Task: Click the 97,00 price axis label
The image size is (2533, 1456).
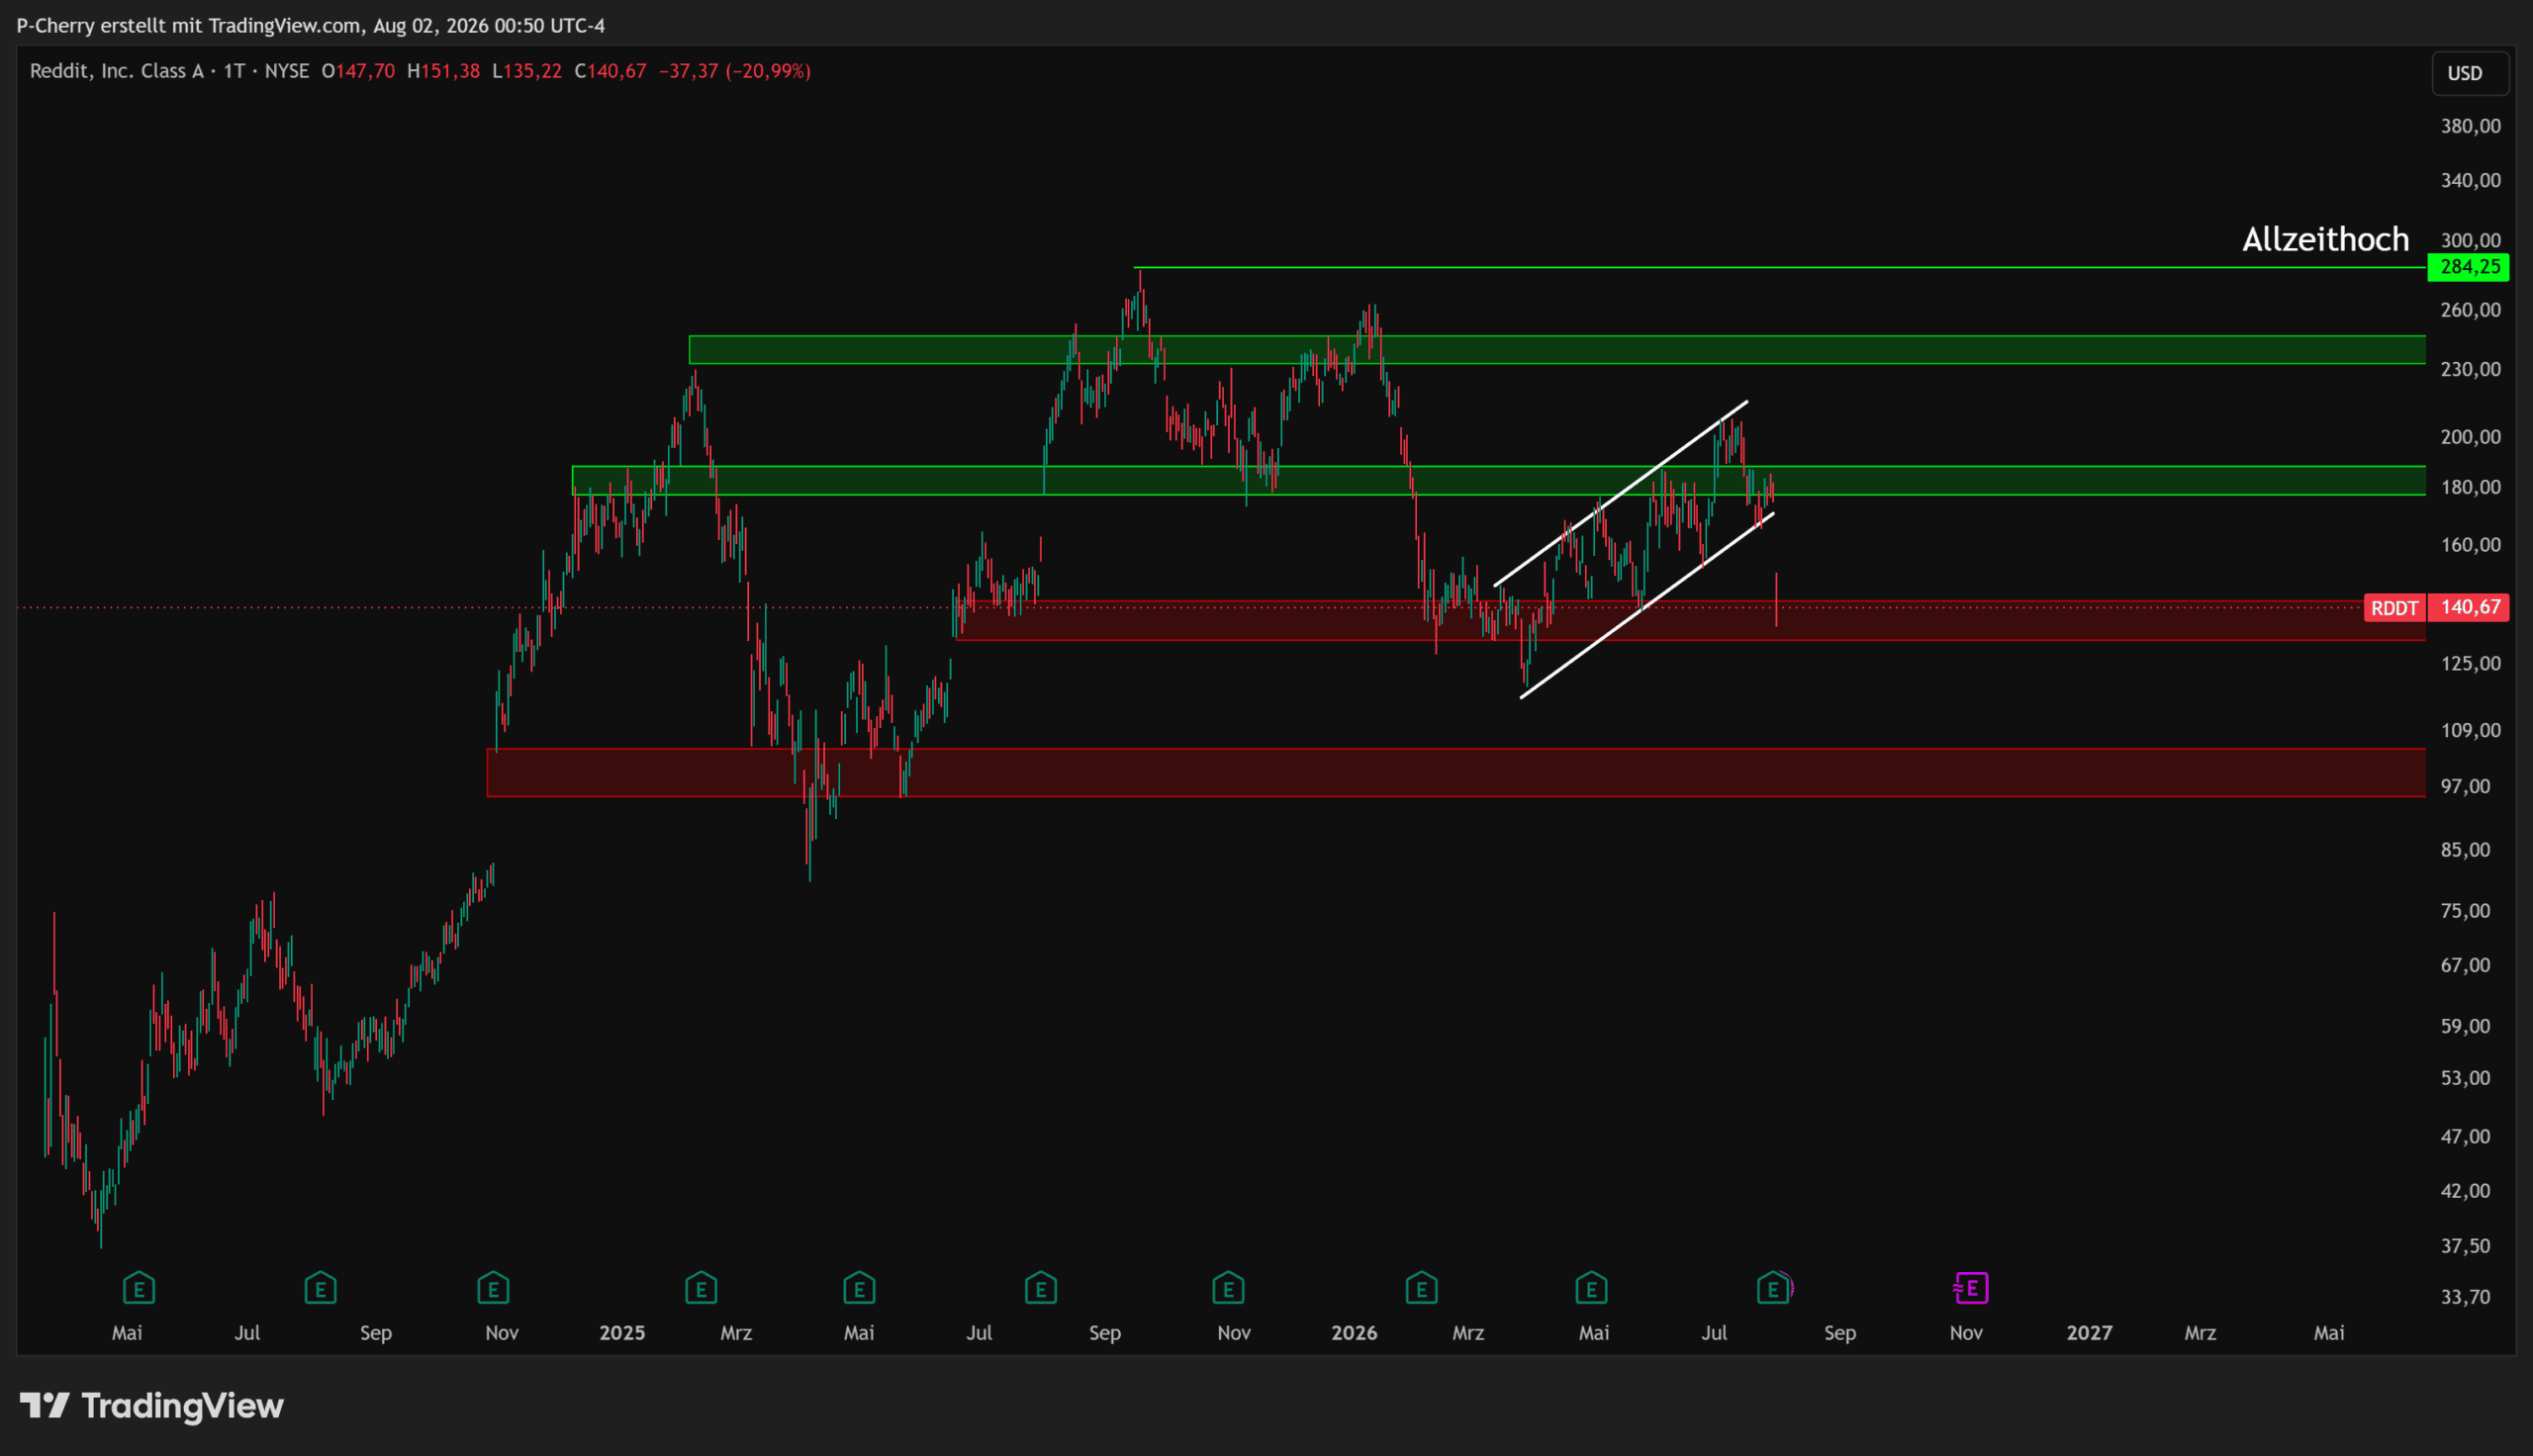Action: click(x=2466, y=787)
